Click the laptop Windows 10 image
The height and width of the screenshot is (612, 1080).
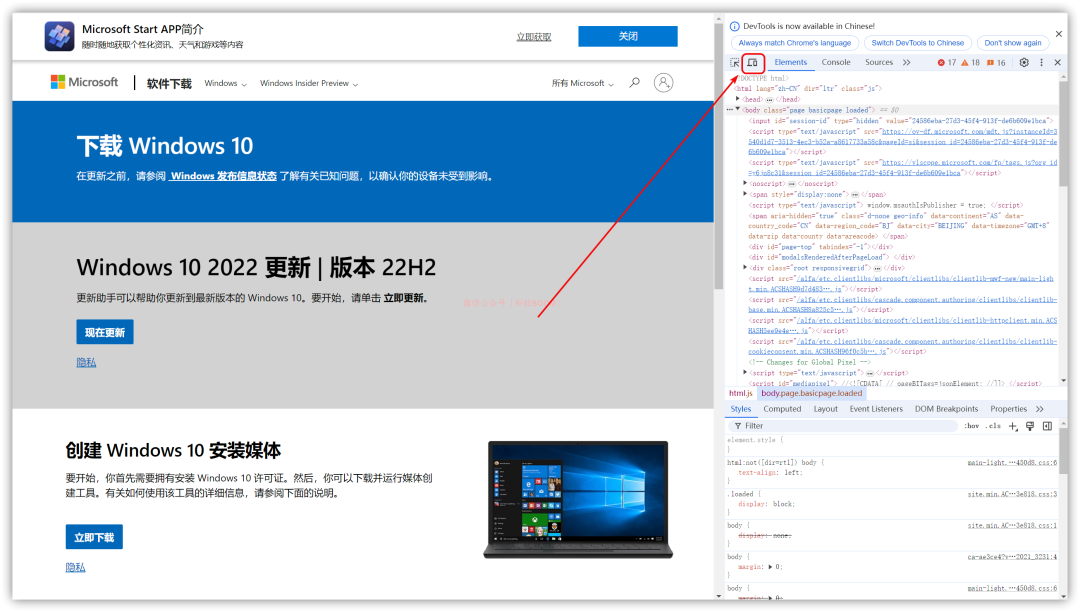(x=578, y=500)
